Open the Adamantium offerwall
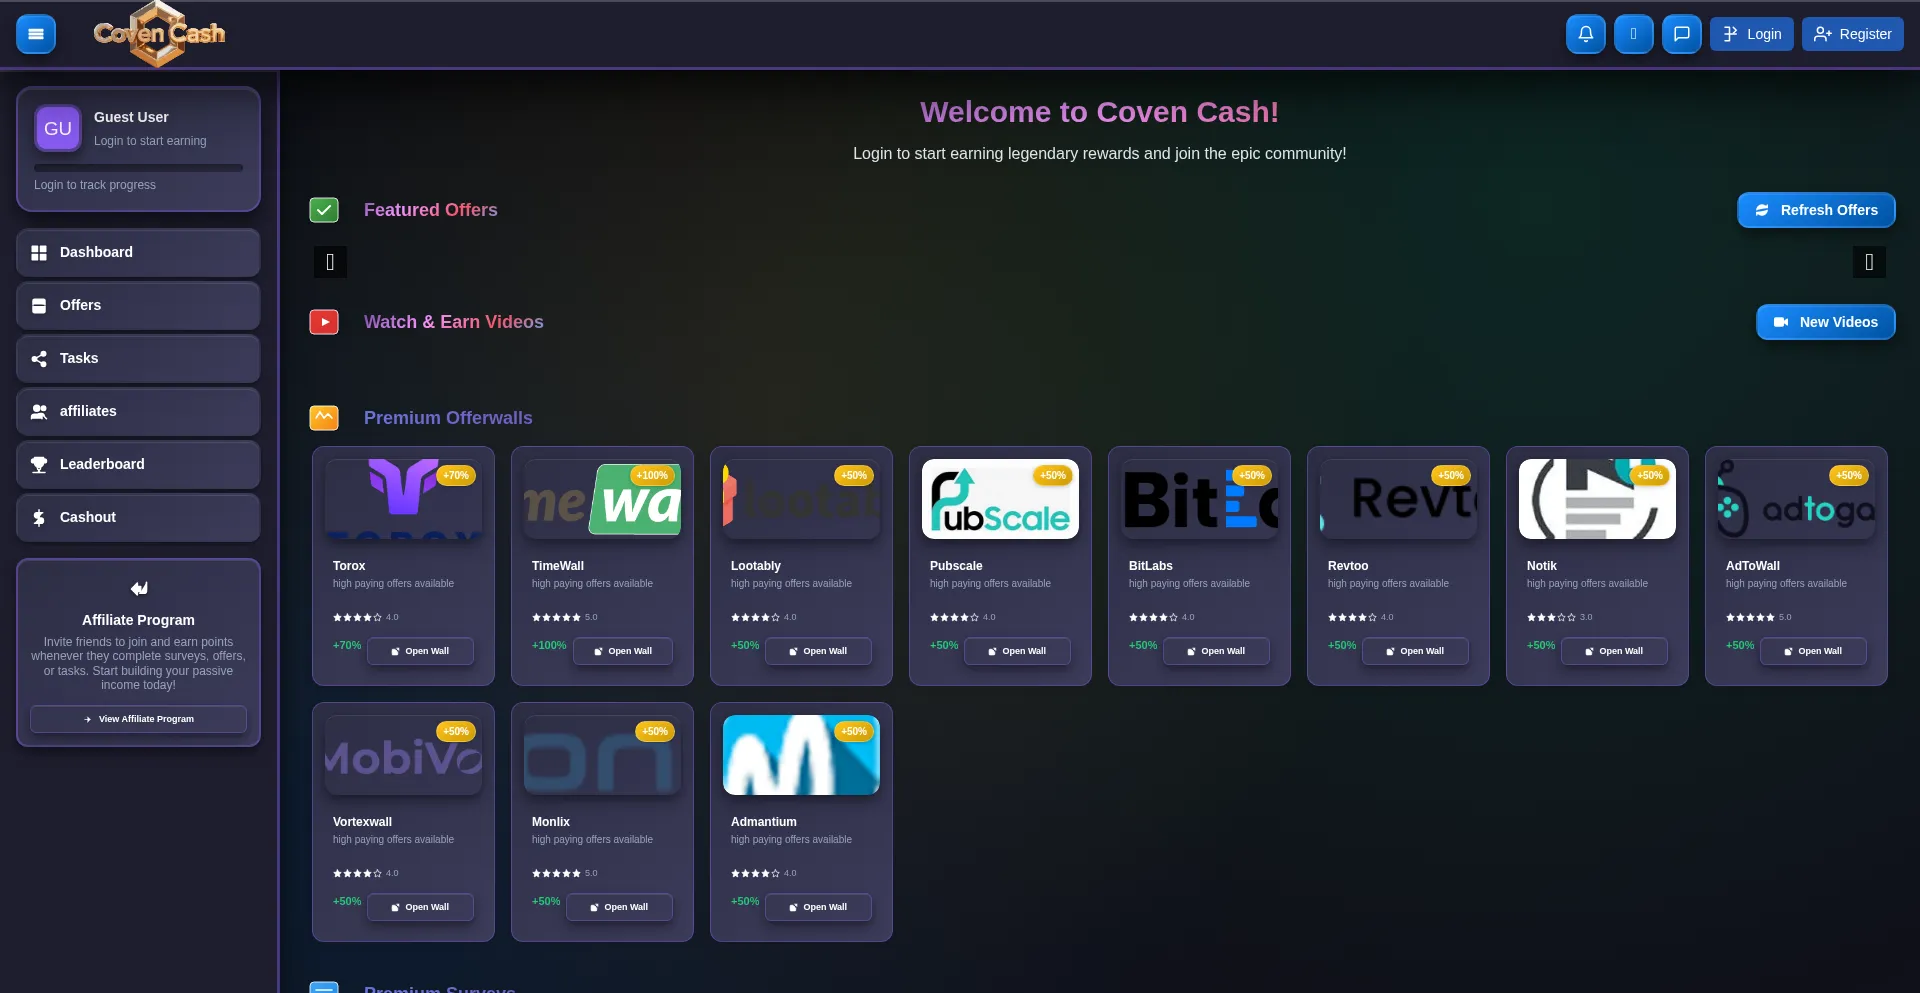This screenshot has width=1920, height=993. (x=818, y=907)
